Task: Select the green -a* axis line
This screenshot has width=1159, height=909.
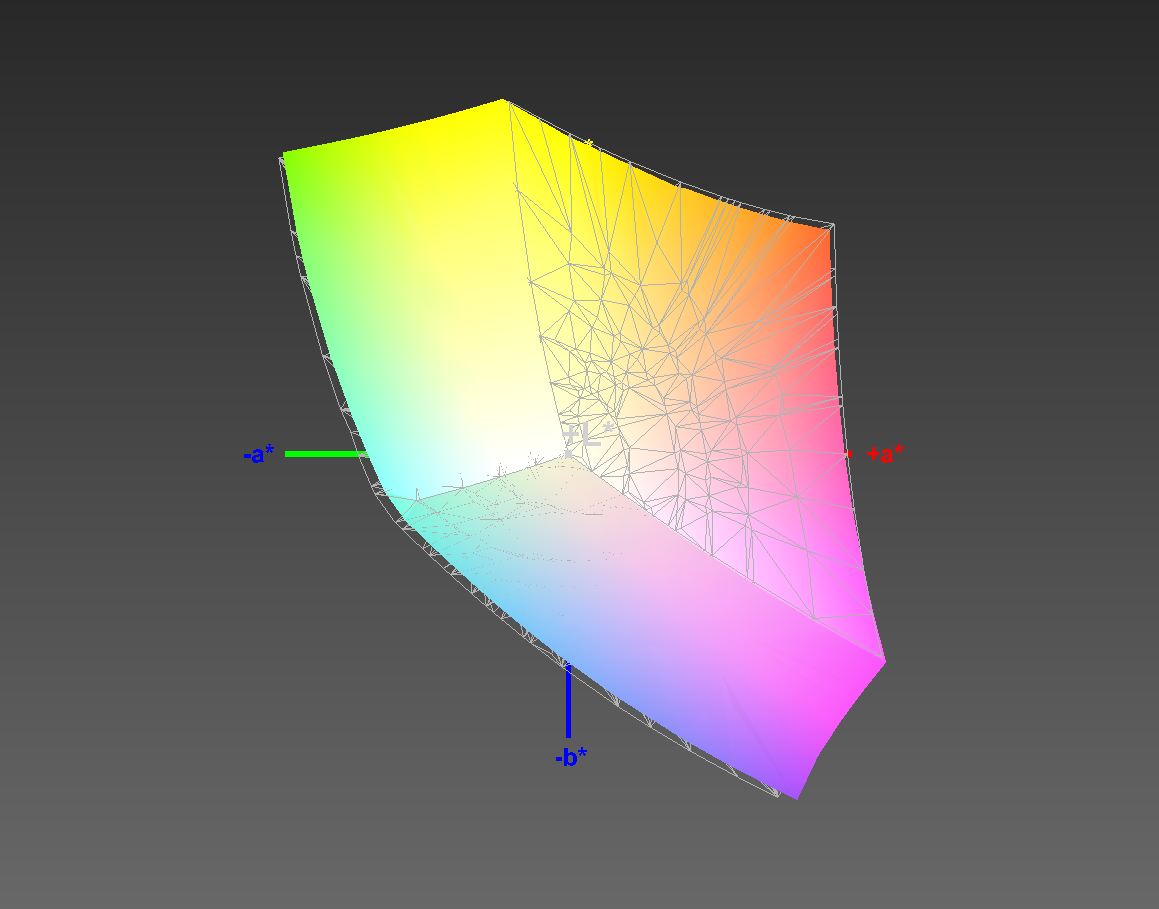Action: pos(325,454)
